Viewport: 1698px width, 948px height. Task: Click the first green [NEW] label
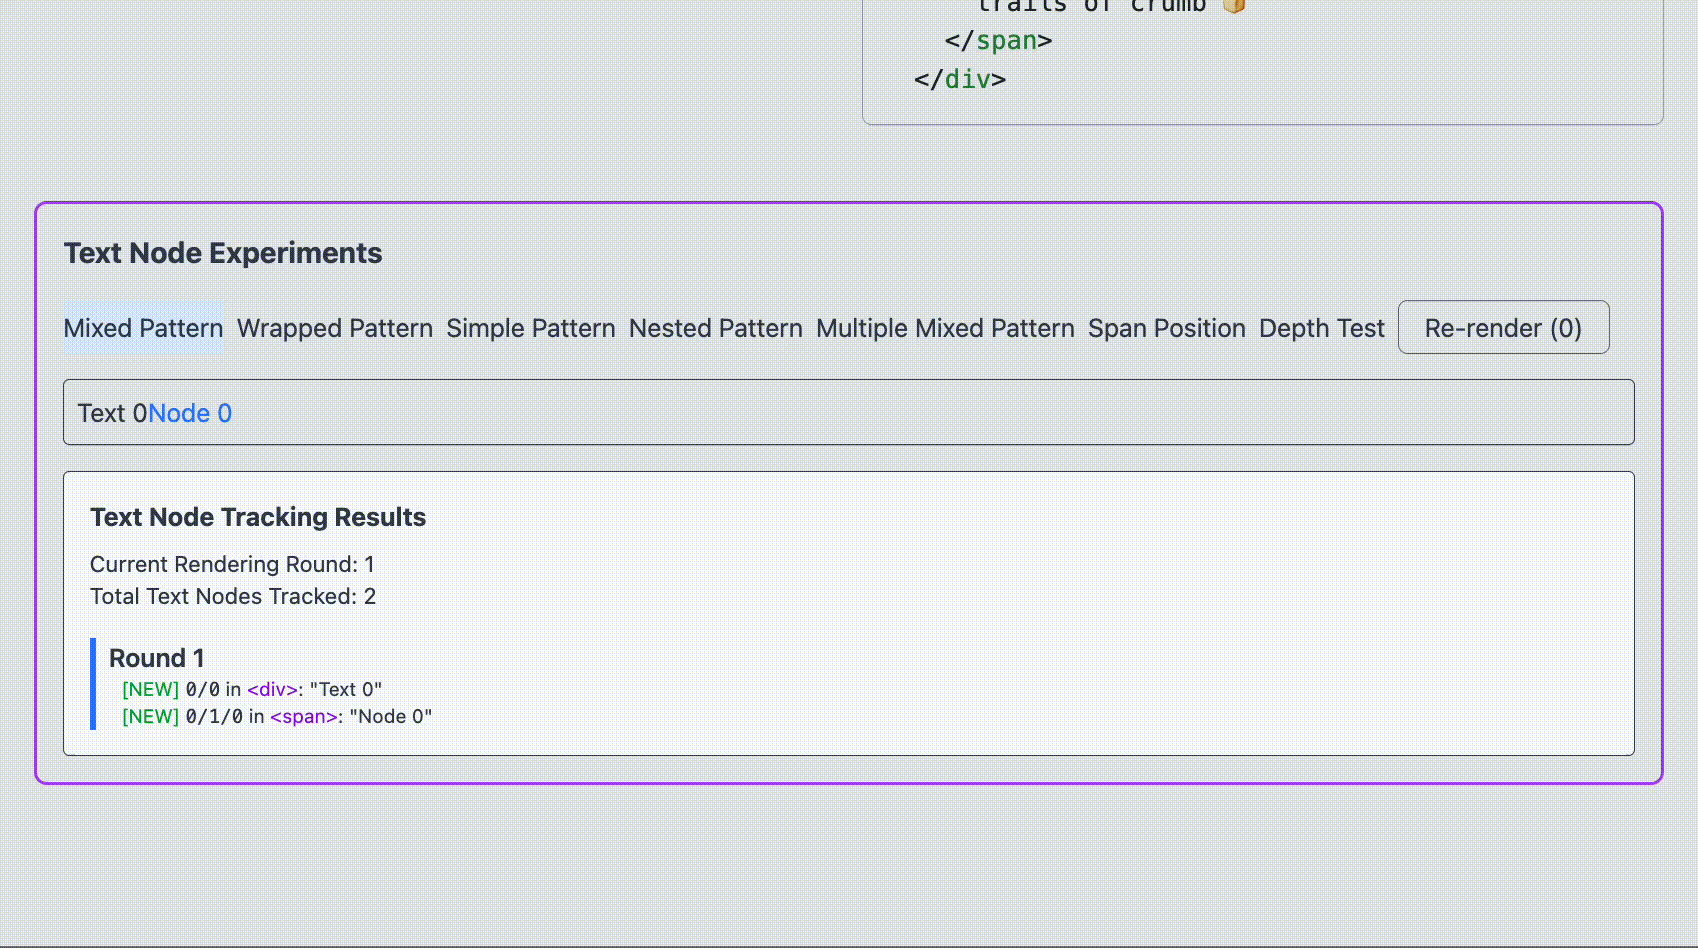coord(150,689)
